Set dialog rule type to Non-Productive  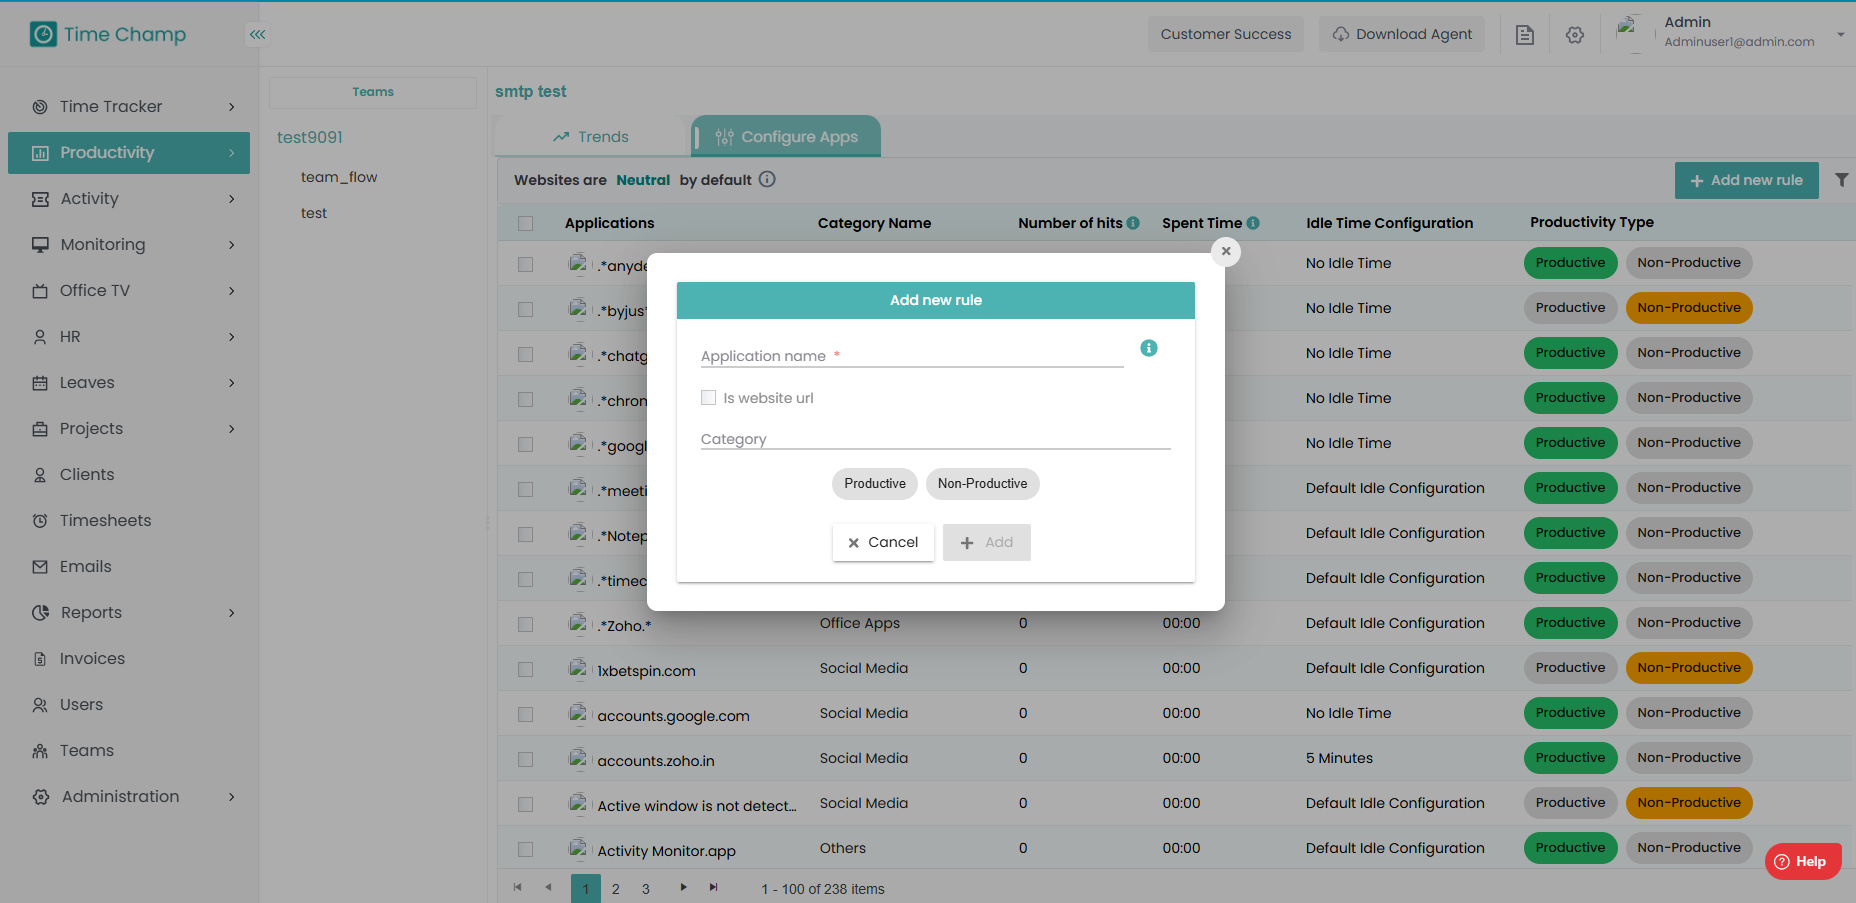983,484
